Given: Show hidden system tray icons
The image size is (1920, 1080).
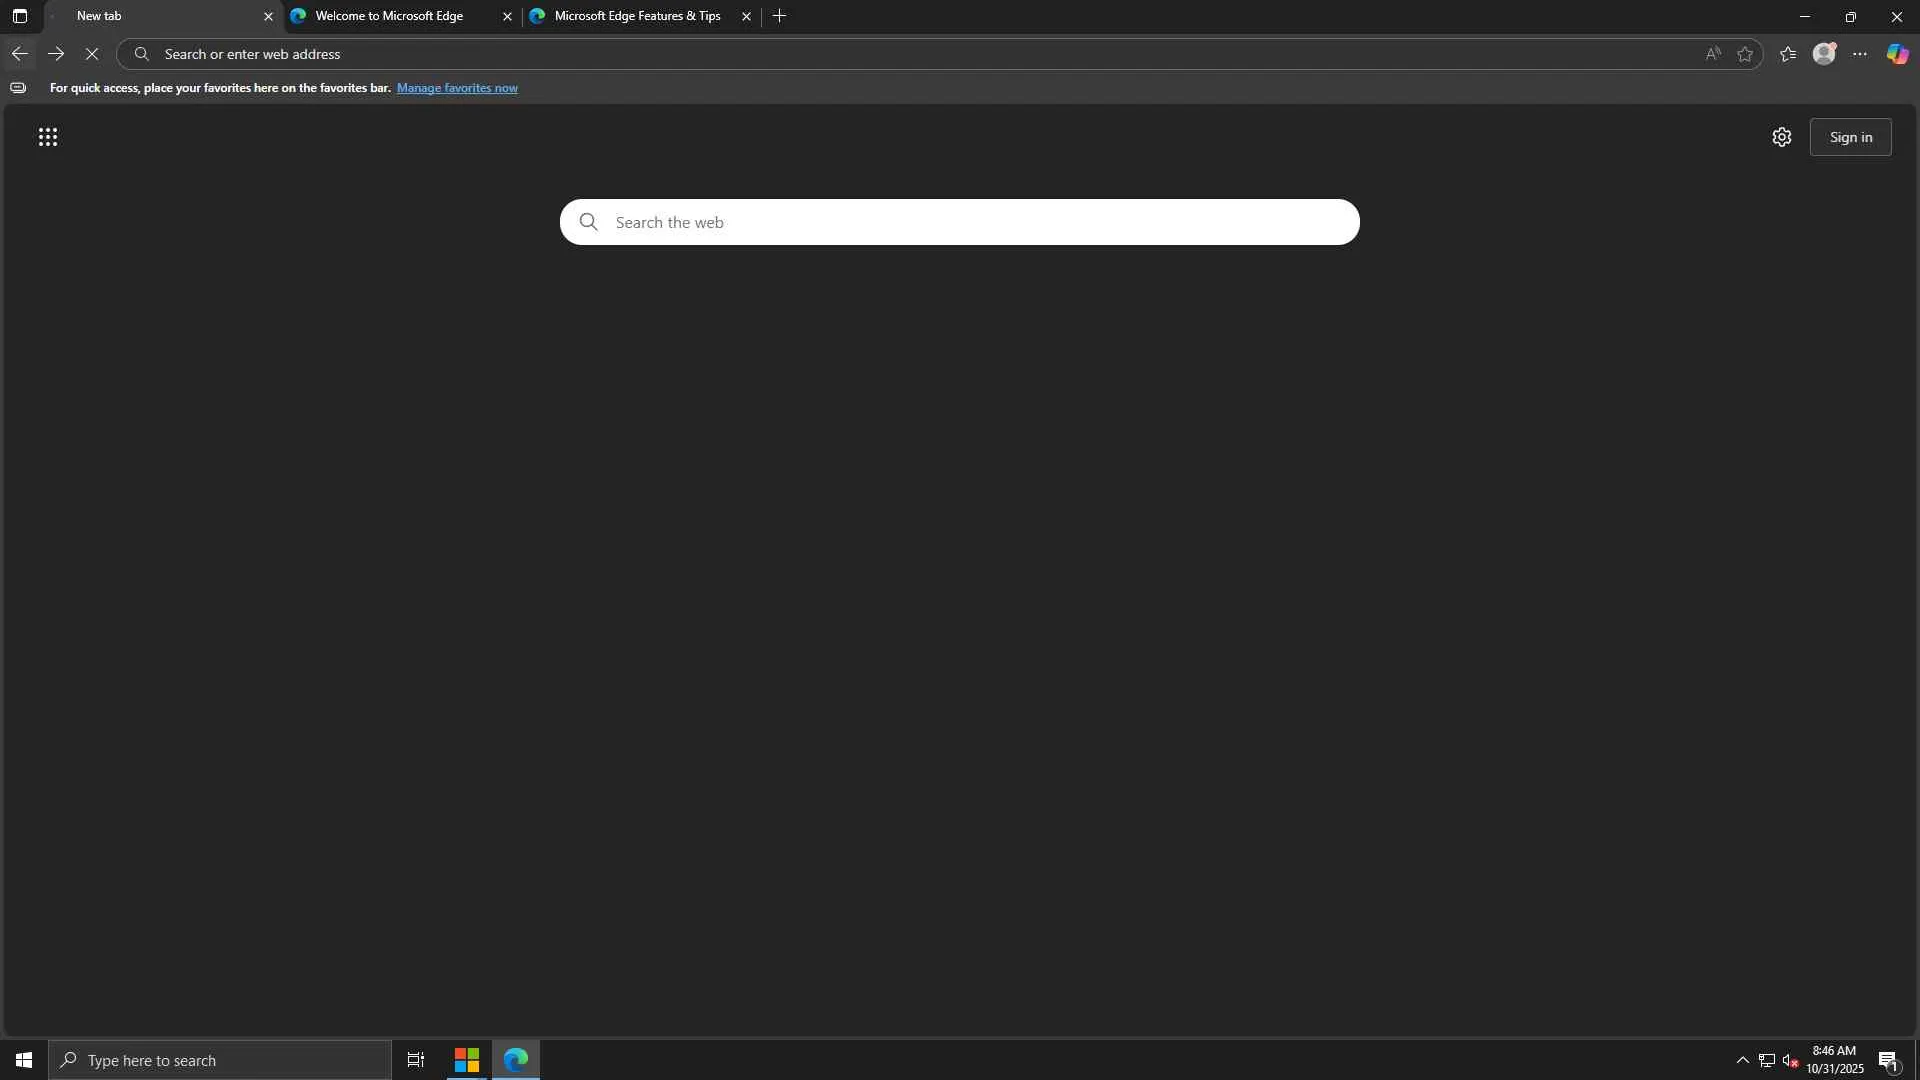Looking at the screenshot, I should (x=1742, y=1060).
